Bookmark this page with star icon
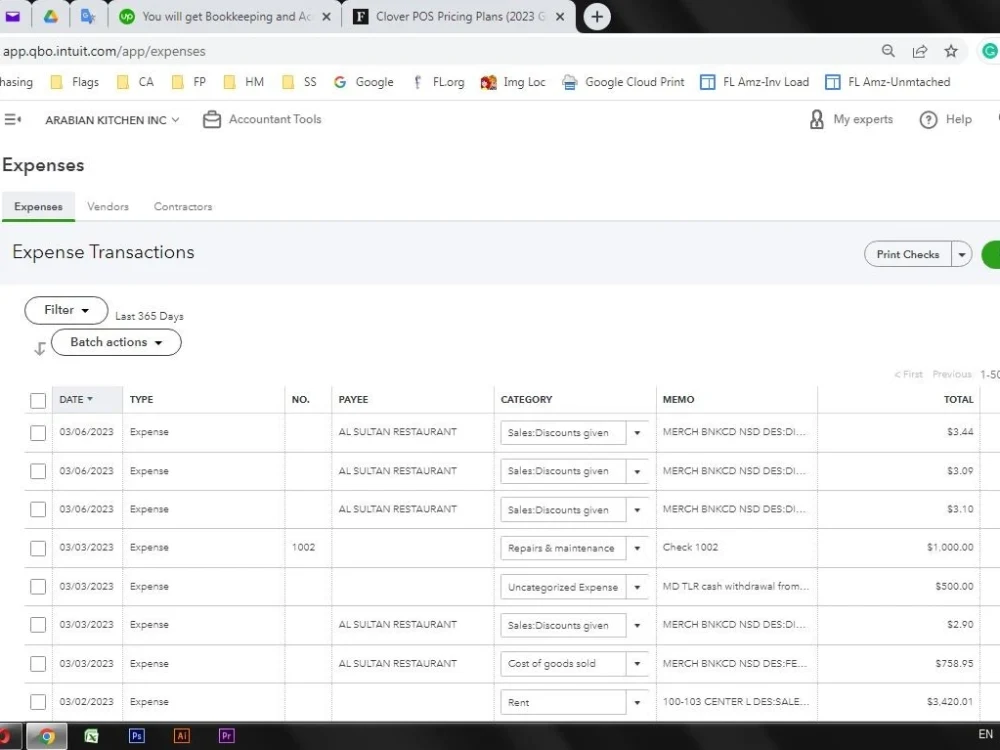This screenshot has width=1000, height=750. (x=951, y=51)
